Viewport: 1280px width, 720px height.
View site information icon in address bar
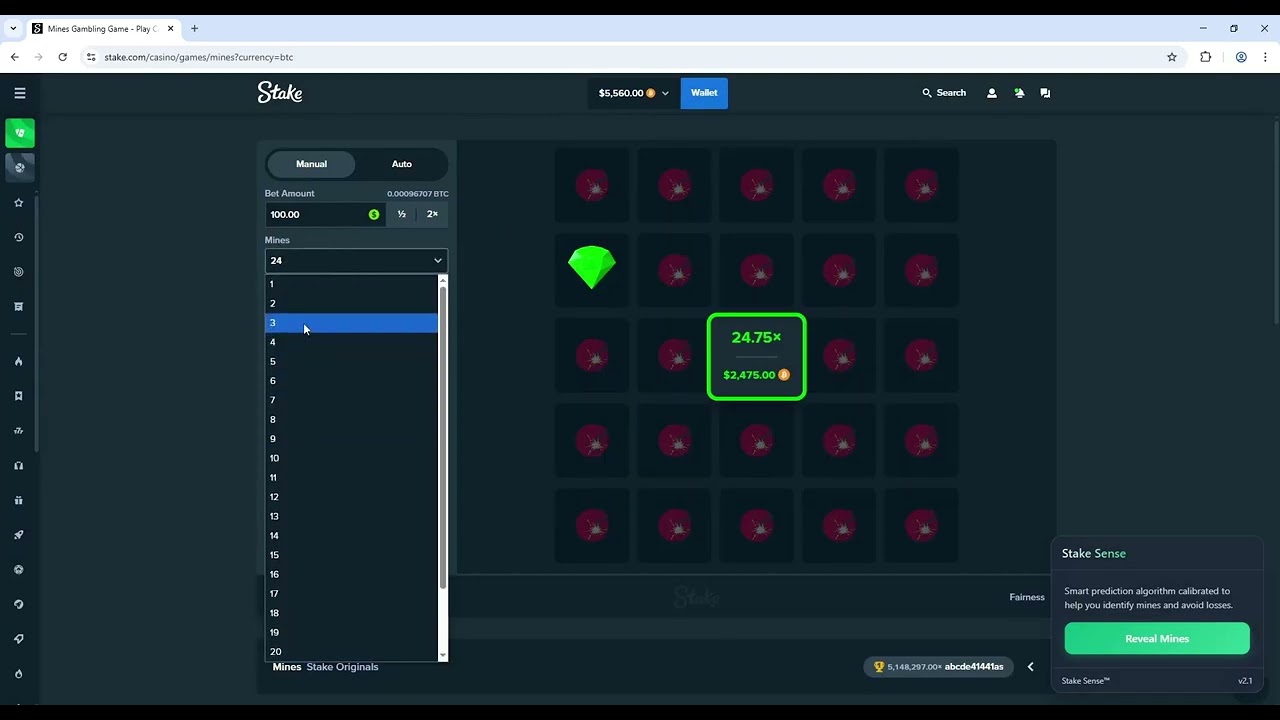[91, 57]
